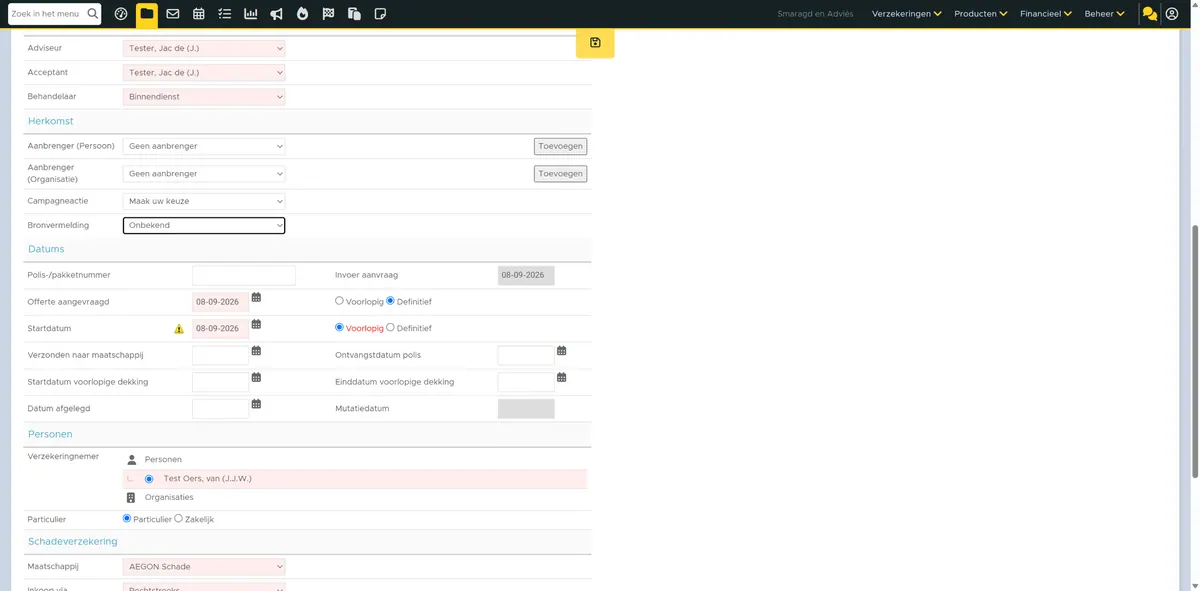The width and height of the screenshot is (1200, 591).
Task: Select the Test Oers, van (J.J.W.) radio button
Action: [x=149, y=479]
